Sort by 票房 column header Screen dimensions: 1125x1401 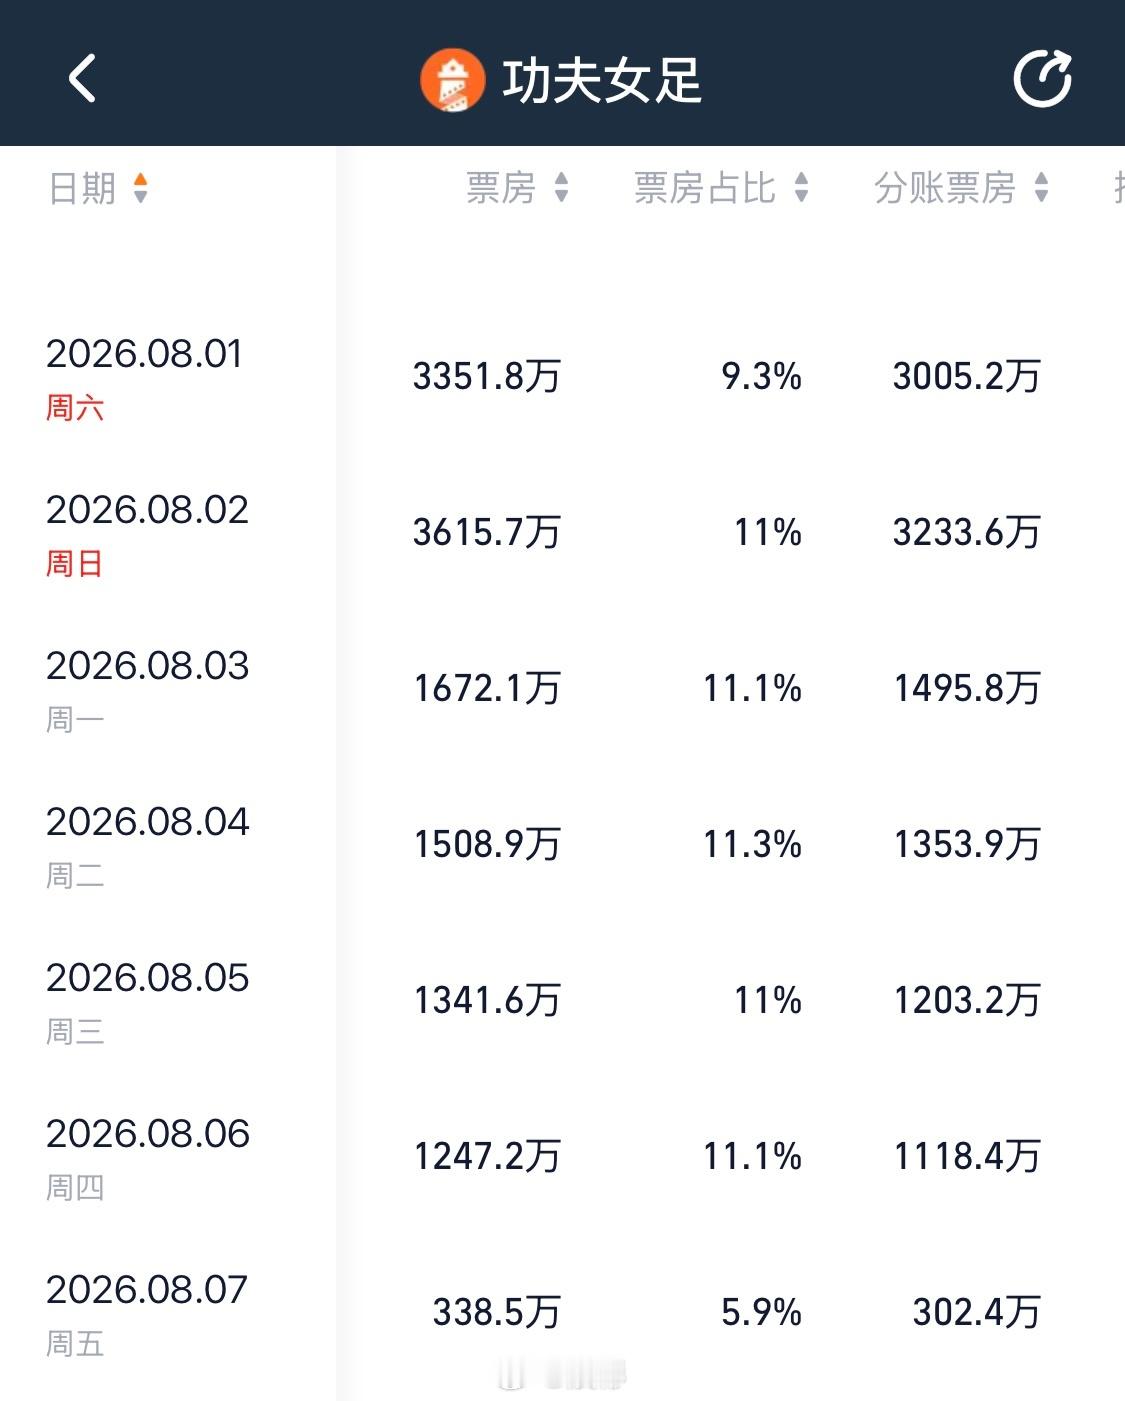(501, 188)
